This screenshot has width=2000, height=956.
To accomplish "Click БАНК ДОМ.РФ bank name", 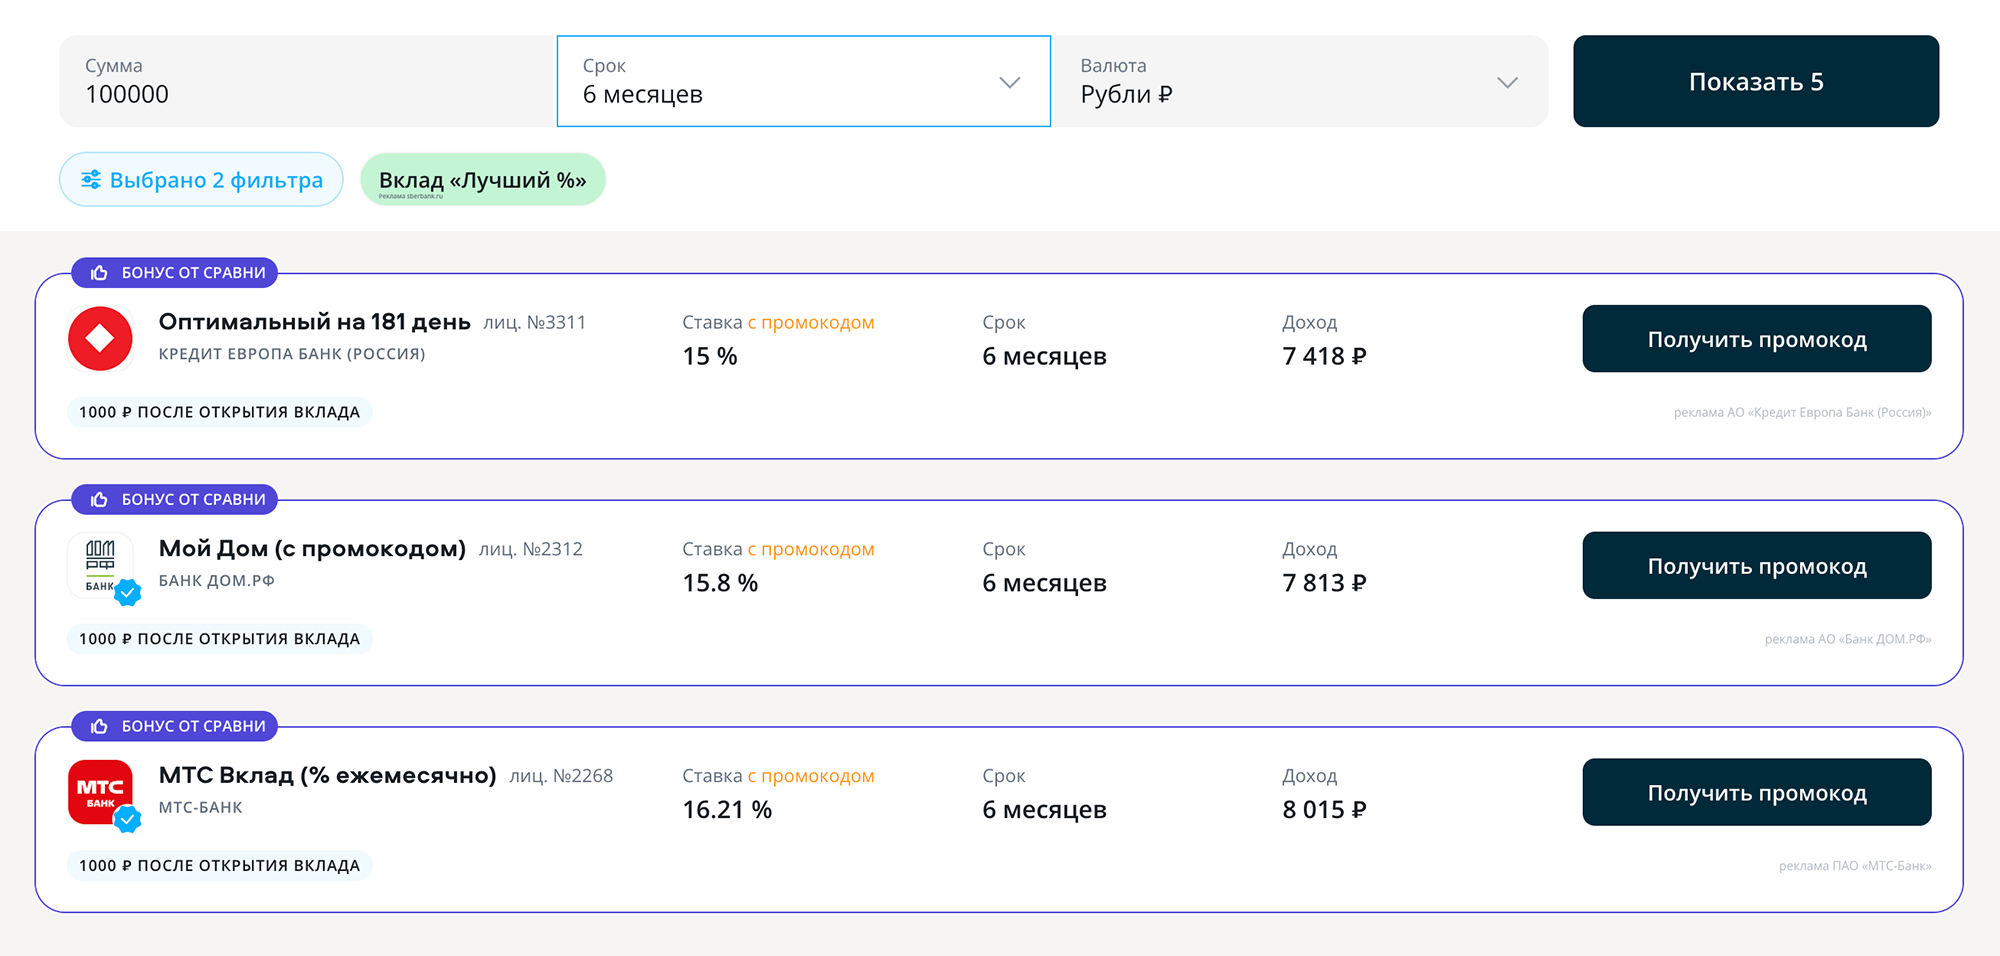I will pyautogui.click(x=217, y=581).
